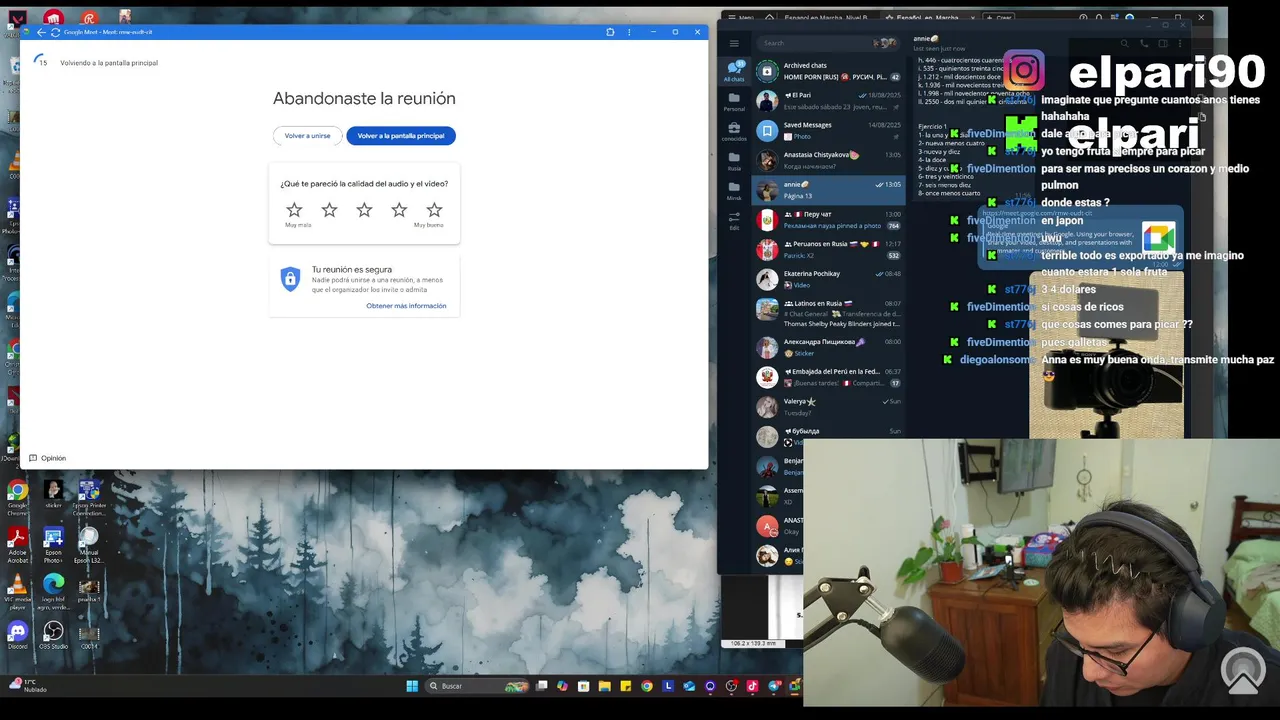Open weather widget showing Nublado
Viewport: 1280px width, 720px height.
[x=28, y=685]
